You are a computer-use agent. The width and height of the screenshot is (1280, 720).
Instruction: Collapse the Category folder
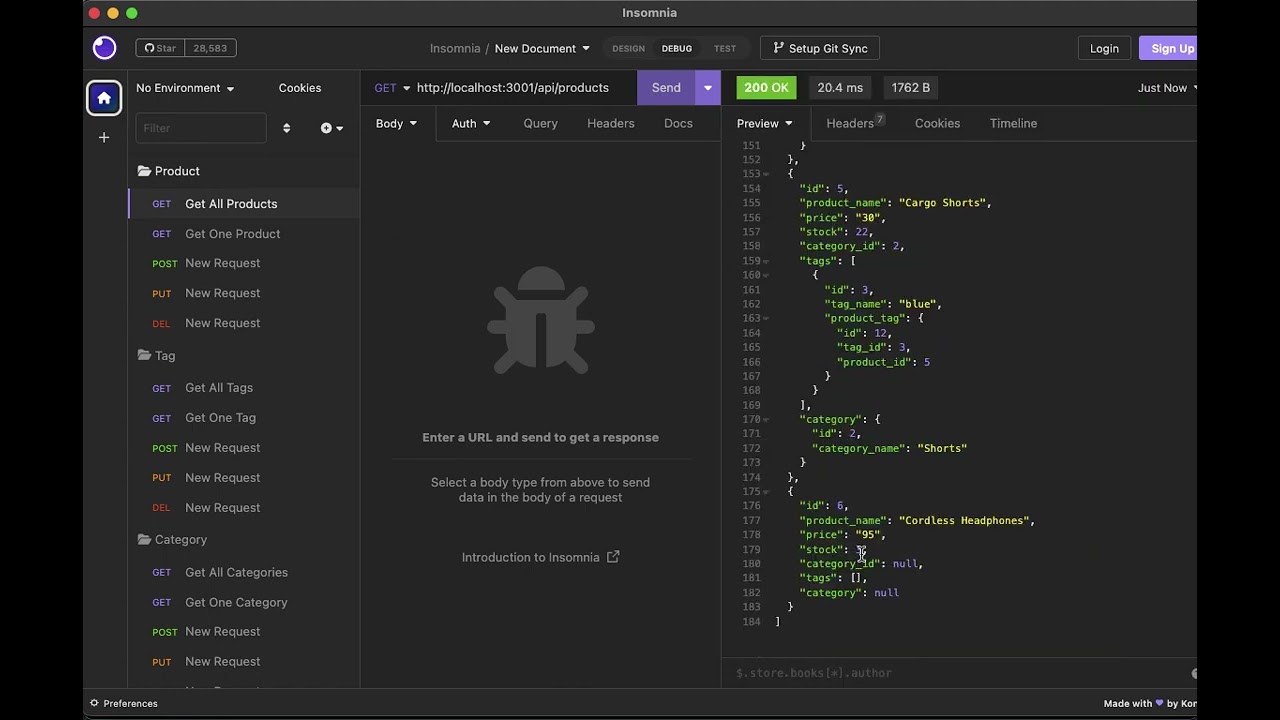click(x=172, y=540)
